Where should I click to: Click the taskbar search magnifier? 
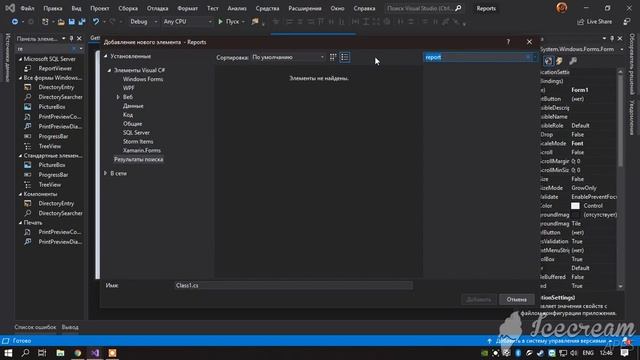25,353
